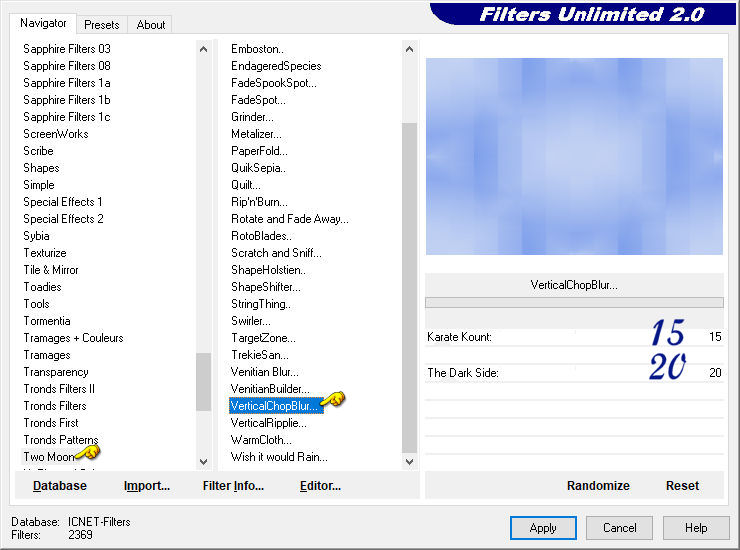This screenshot has height=550, width=740.
Task: Select Special Effects 1 category
Action: tap(63, 202)
